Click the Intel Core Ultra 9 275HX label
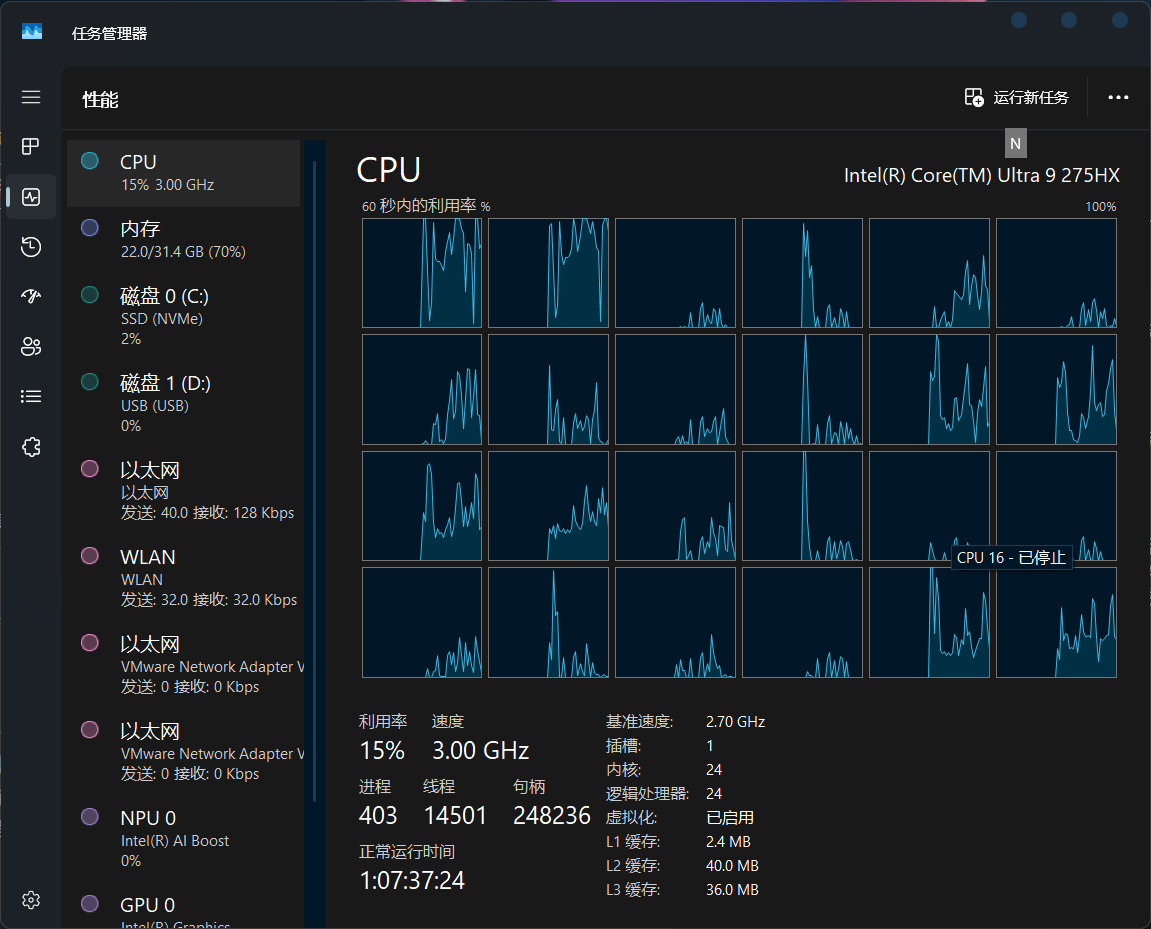This screenshot has height=929, width=1151. [x=981, y=175]
